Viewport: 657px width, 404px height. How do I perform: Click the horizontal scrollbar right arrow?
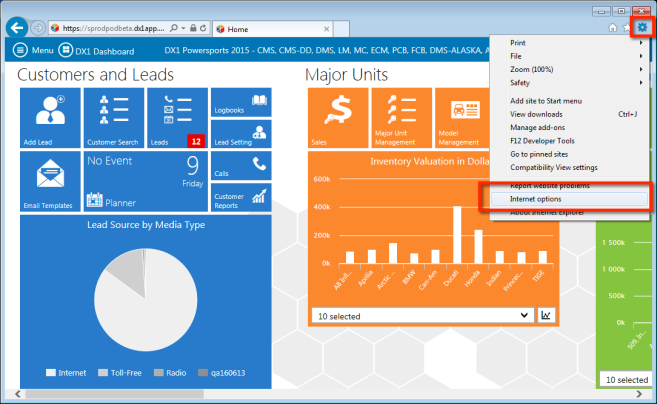(x=639, y=394)
